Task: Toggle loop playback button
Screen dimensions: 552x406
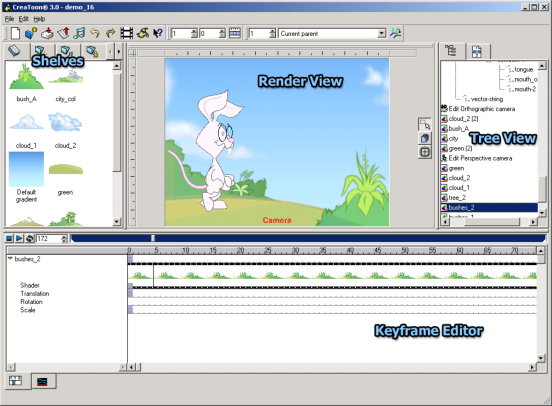Action: (x=30, y=238)
